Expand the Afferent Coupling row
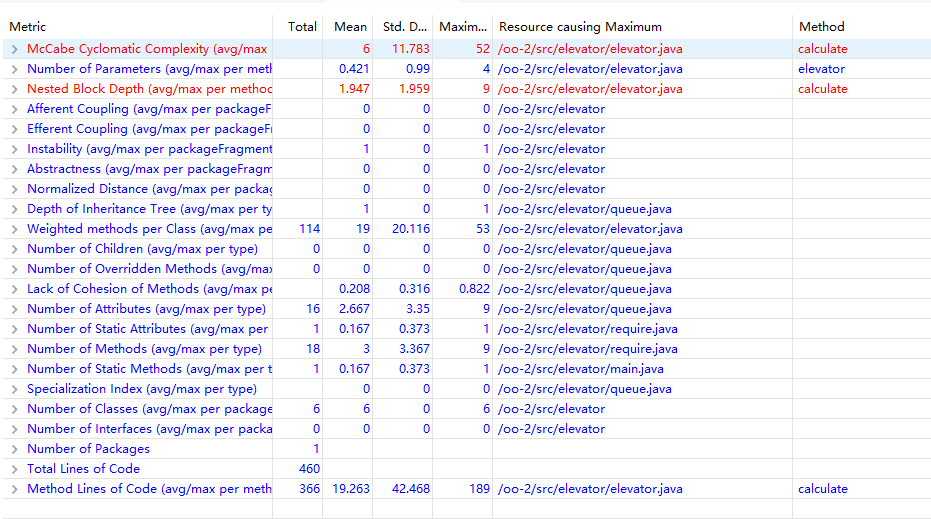Viewport: 931px width, 519px height. [x=14, y=109]
